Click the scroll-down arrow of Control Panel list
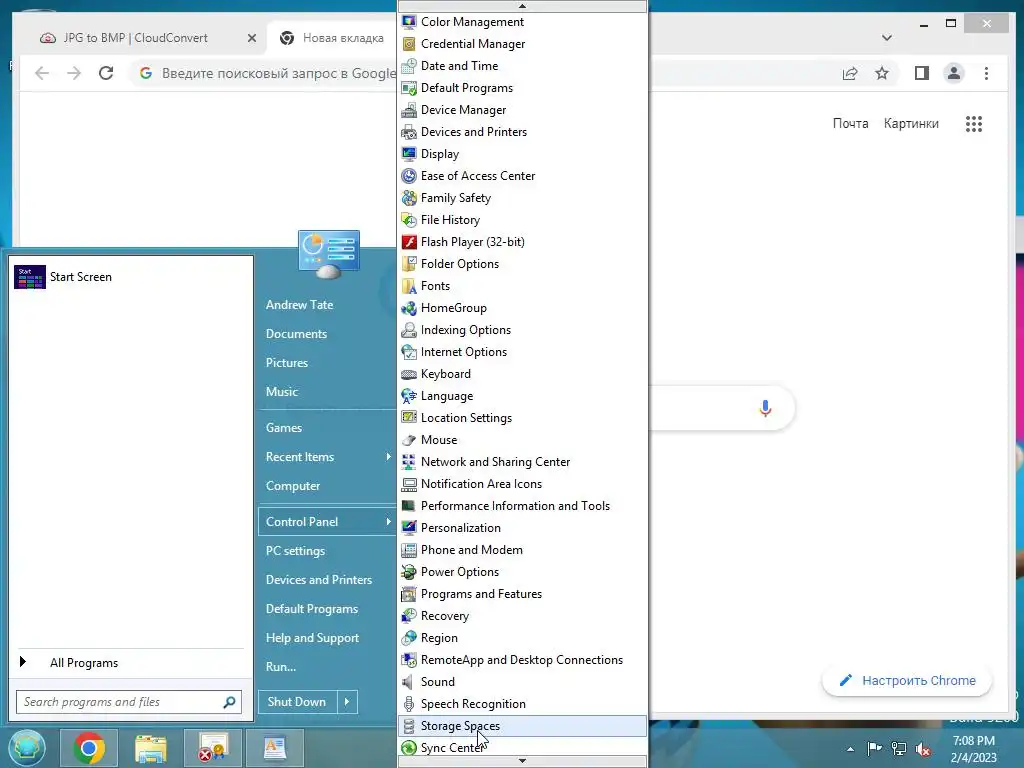The height and width of the screenshot is (768, 1024). click(x=522, y=761)
